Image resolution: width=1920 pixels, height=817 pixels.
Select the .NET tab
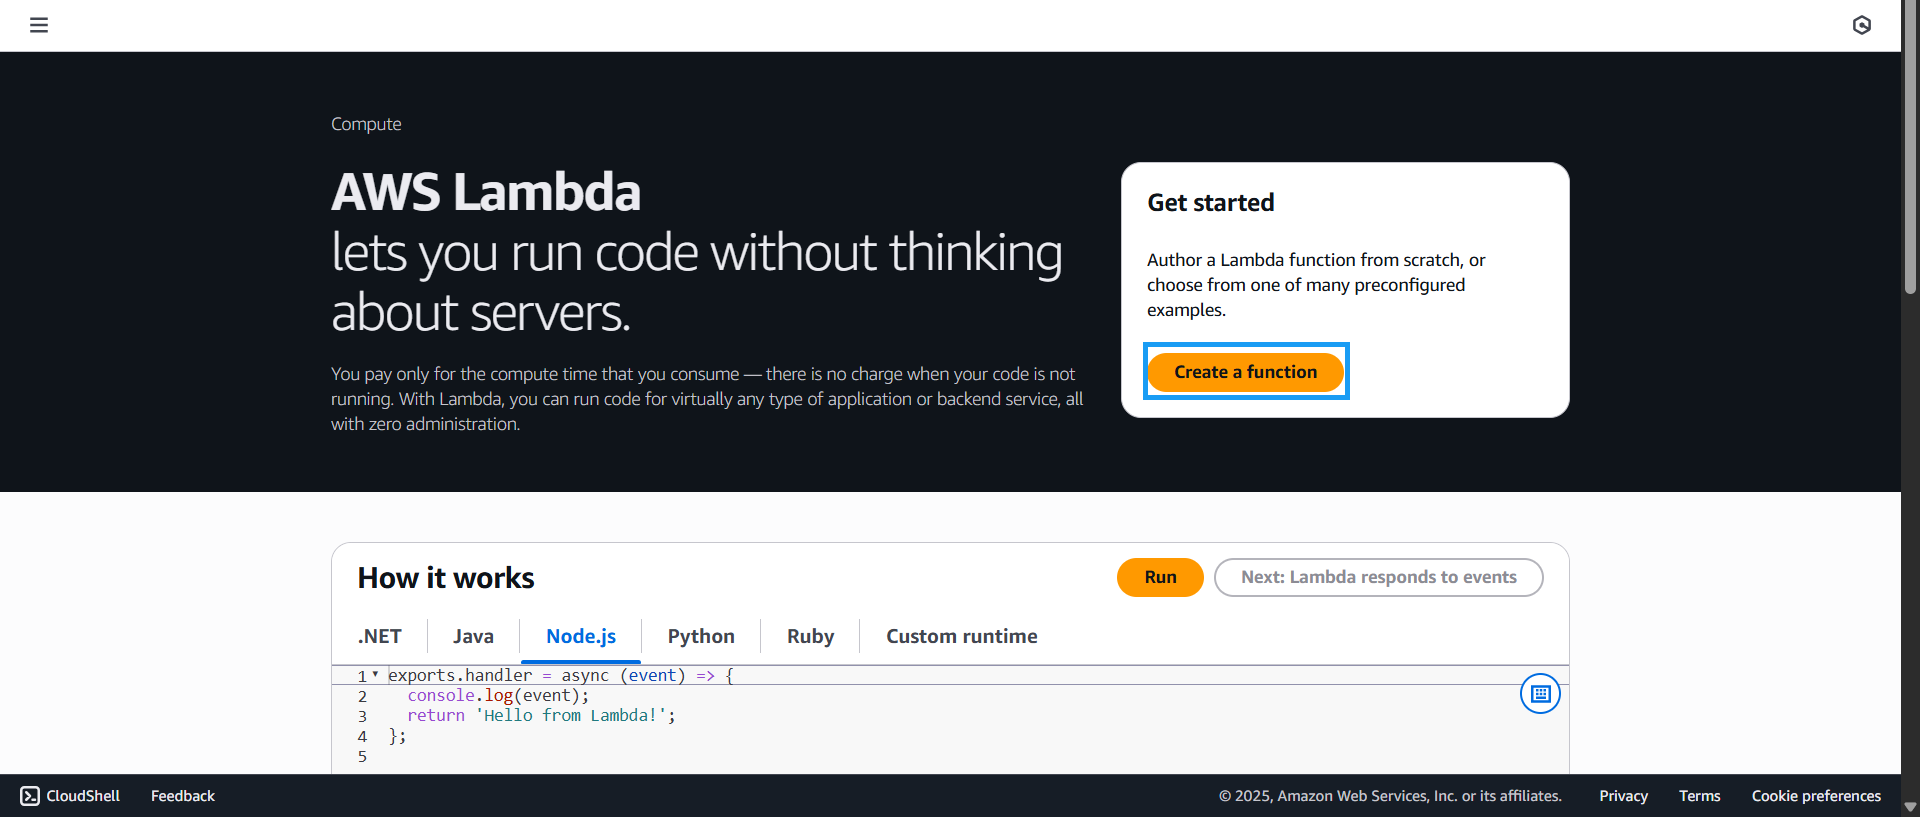tap(379, 636)
